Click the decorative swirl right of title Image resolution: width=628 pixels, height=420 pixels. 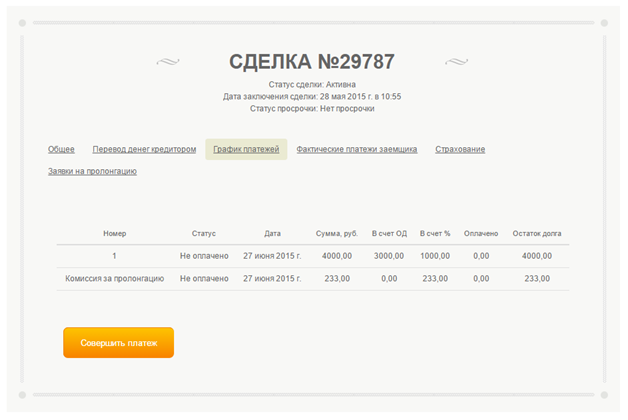456,62
